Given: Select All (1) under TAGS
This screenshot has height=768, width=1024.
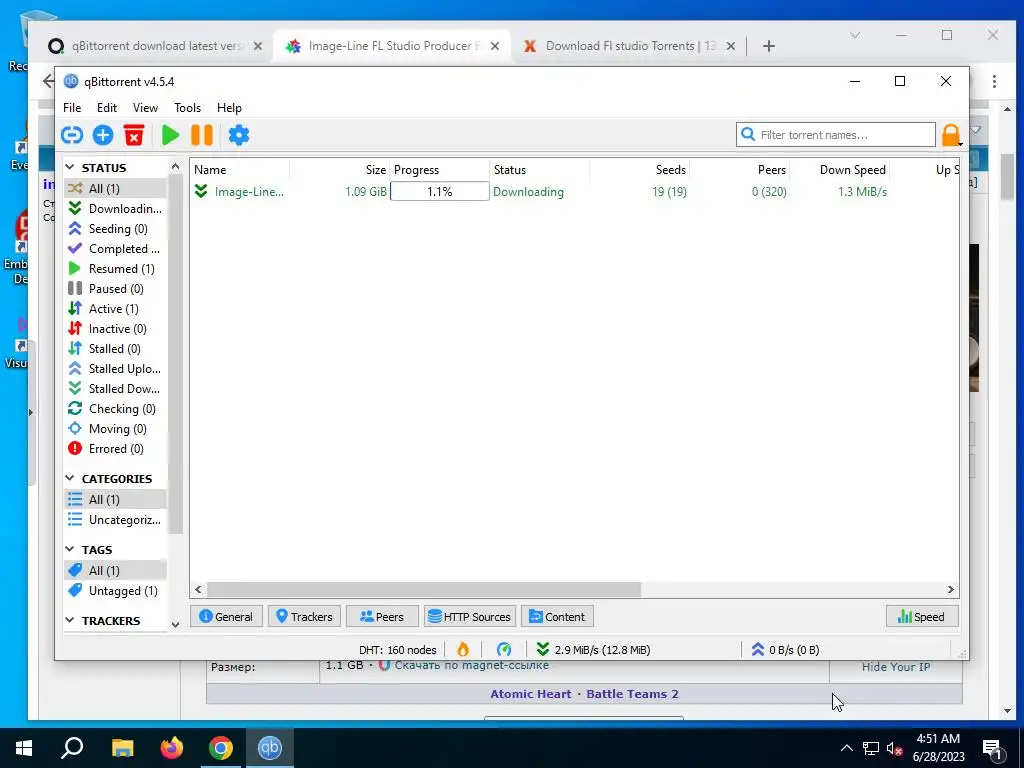Looking at the screenshot, I should click(115, 571).
